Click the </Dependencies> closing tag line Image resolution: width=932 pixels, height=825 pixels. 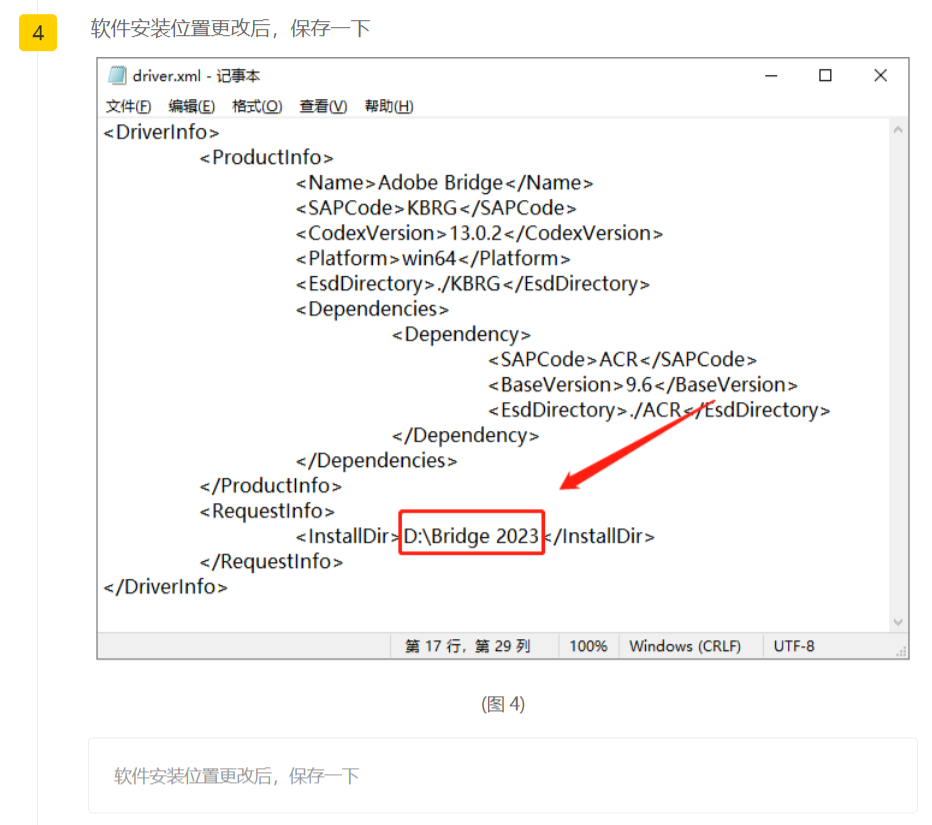(x=376, y=461)
